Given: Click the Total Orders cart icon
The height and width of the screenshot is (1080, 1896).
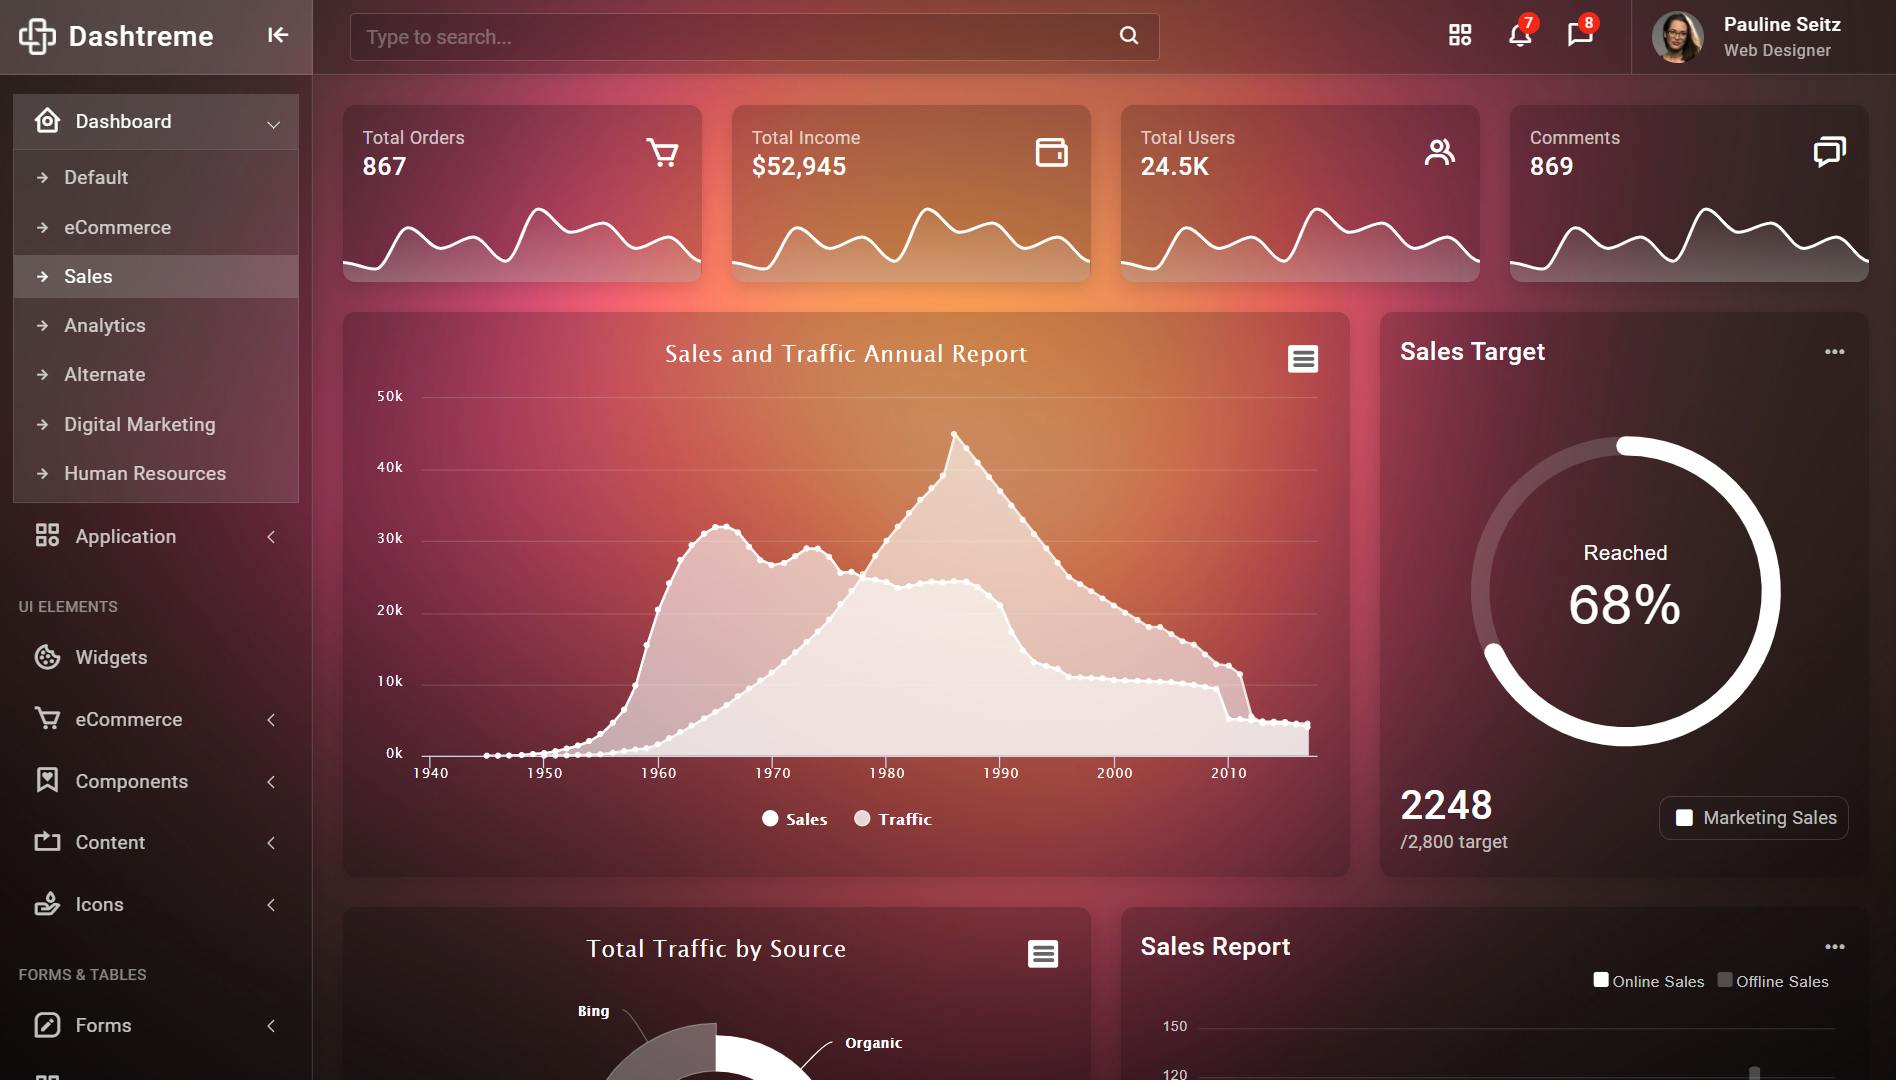Looking at the screenshot, I should pos(662,152).
